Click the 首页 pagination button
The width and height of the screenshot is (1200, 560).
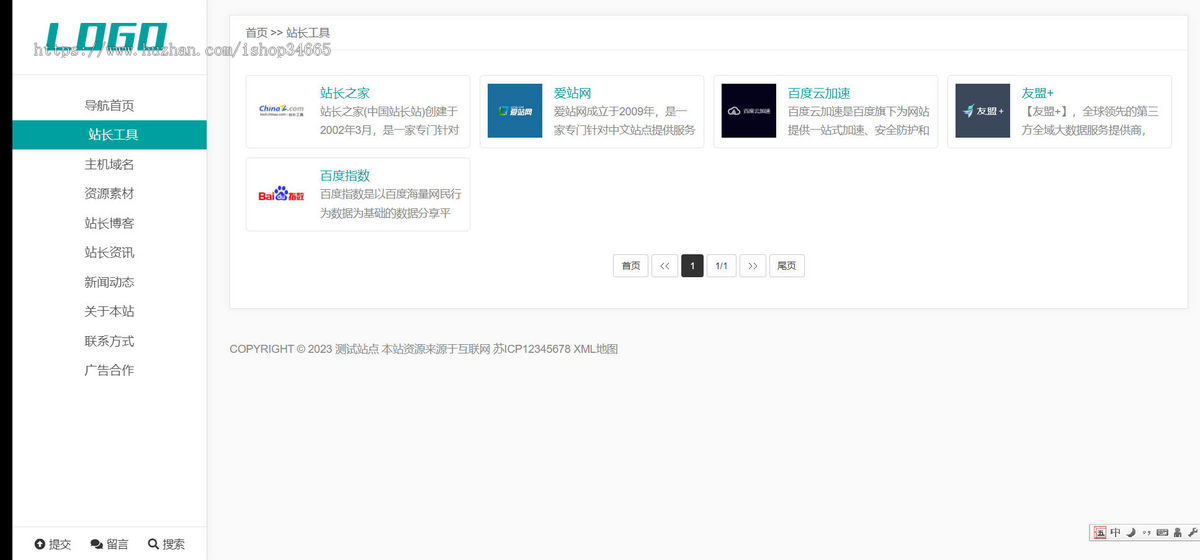point(631,266)
